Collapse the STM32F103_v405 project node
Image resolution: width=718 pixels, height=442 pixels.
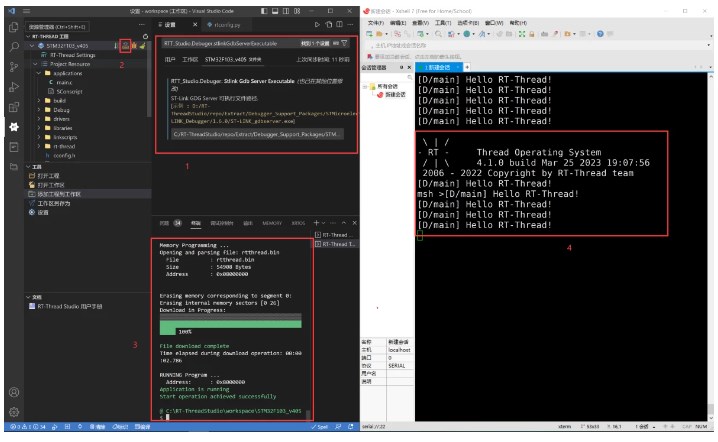point(32,46)
